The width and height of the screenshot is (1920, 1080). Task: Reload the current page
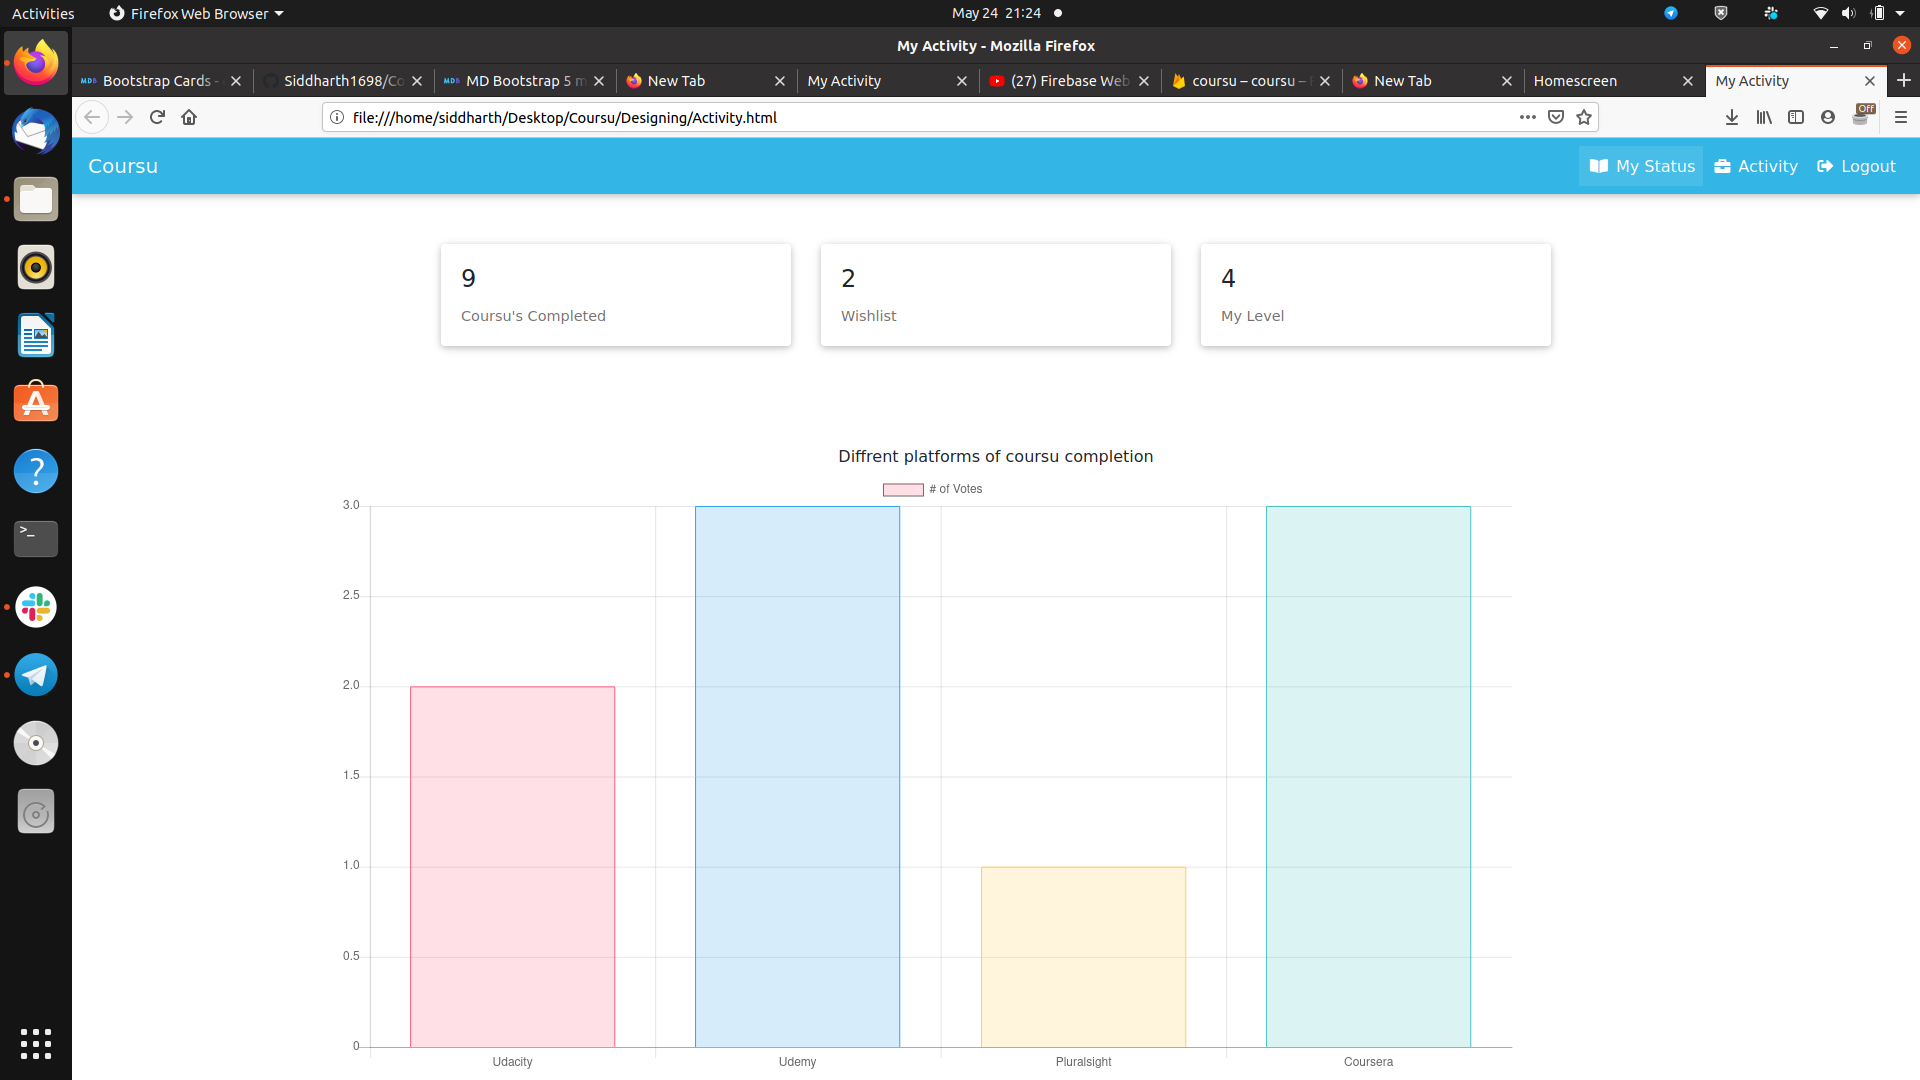pos(157,117)
